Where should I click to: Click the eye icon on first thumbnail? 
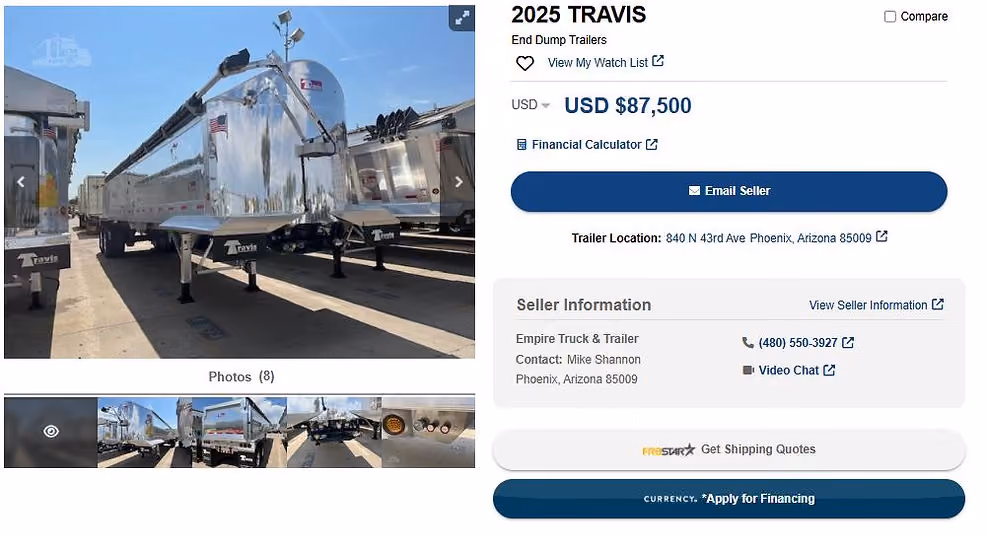click(x=51, y=431)
